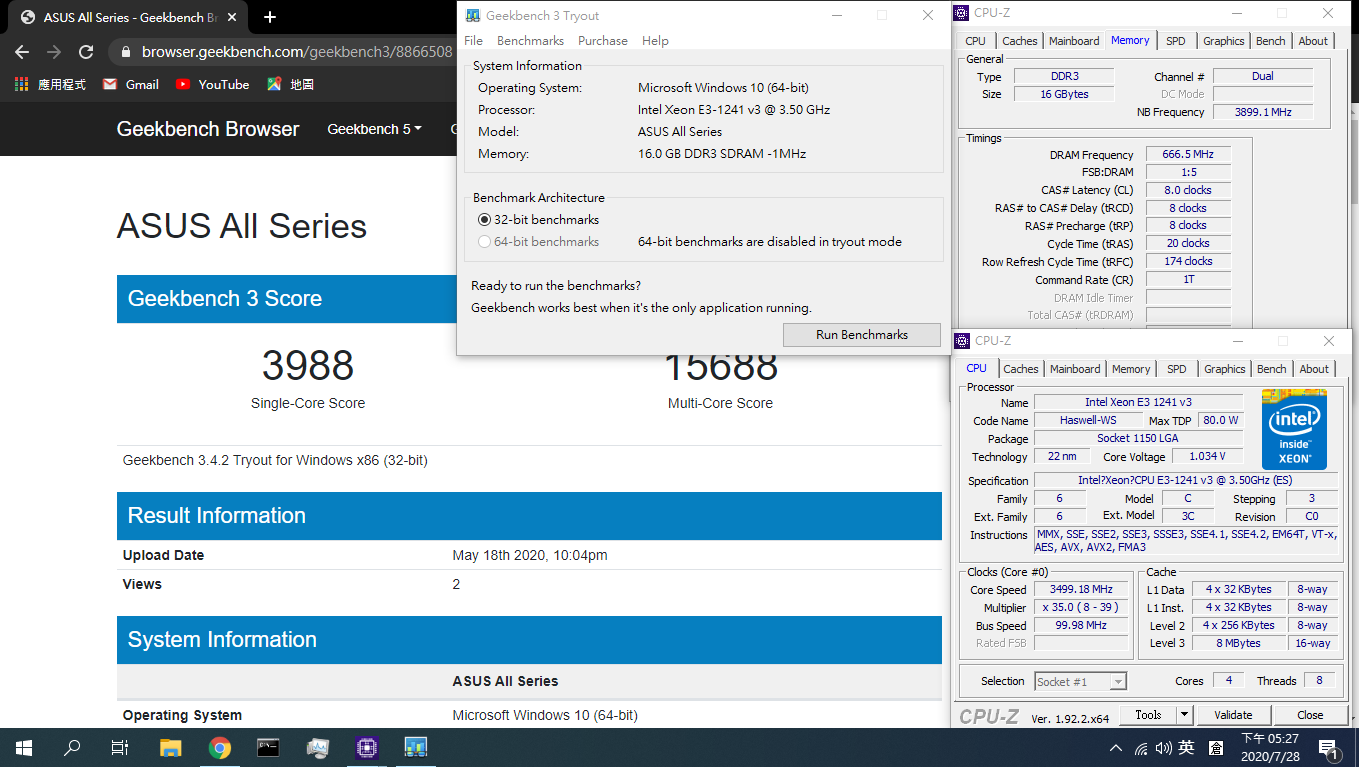Viewport: 1359px width, 767px height.
Task: Open Purchase menu in Geekbench 3 Tryout
Action: coord(603,41)
